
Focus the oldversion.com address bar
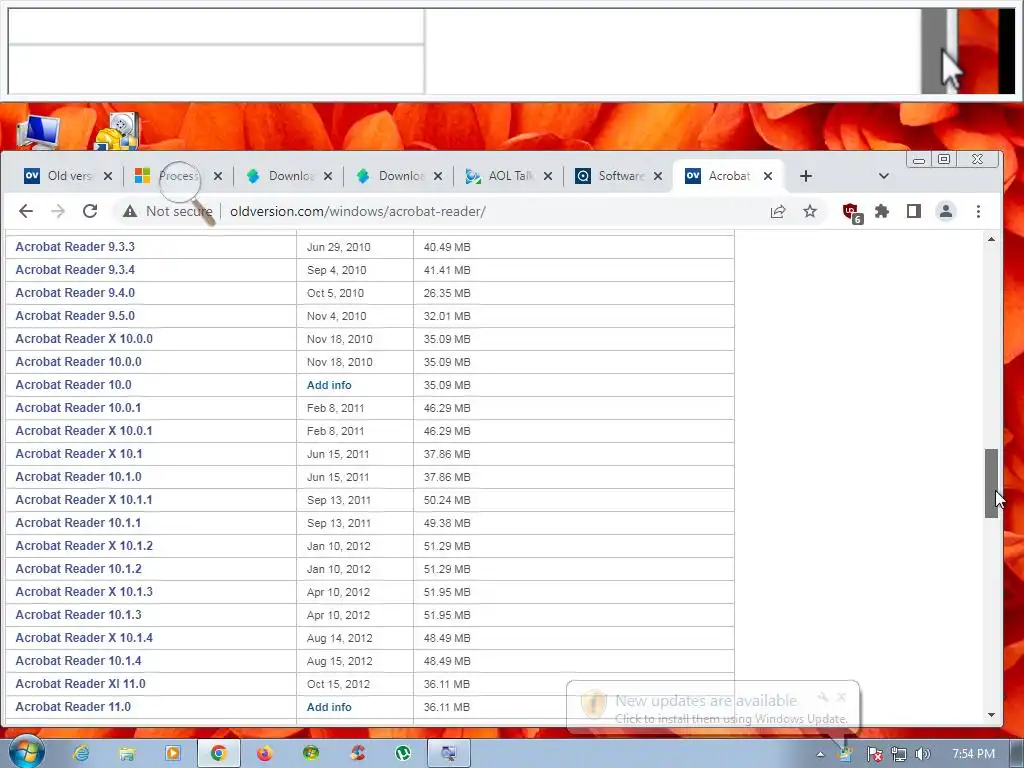357,211
